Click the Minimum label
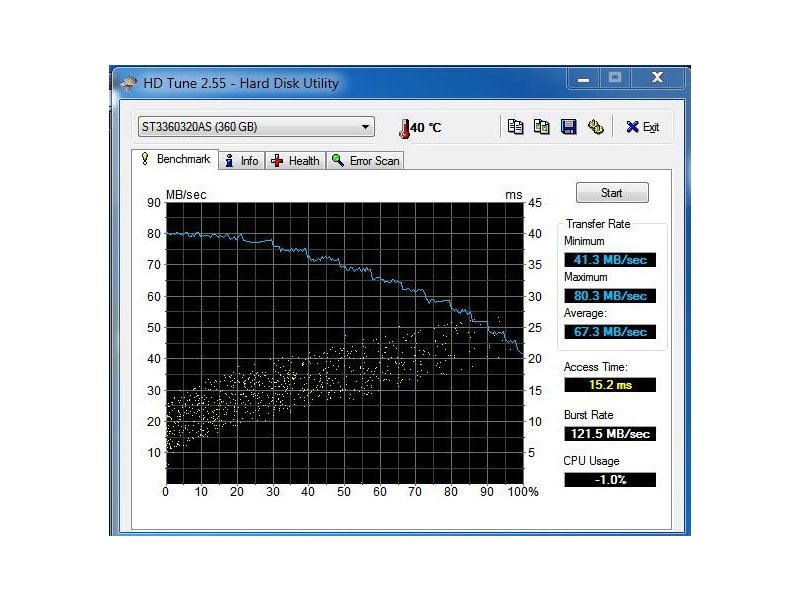The height and width of the screenshot is (600, 800). point(584,241)
